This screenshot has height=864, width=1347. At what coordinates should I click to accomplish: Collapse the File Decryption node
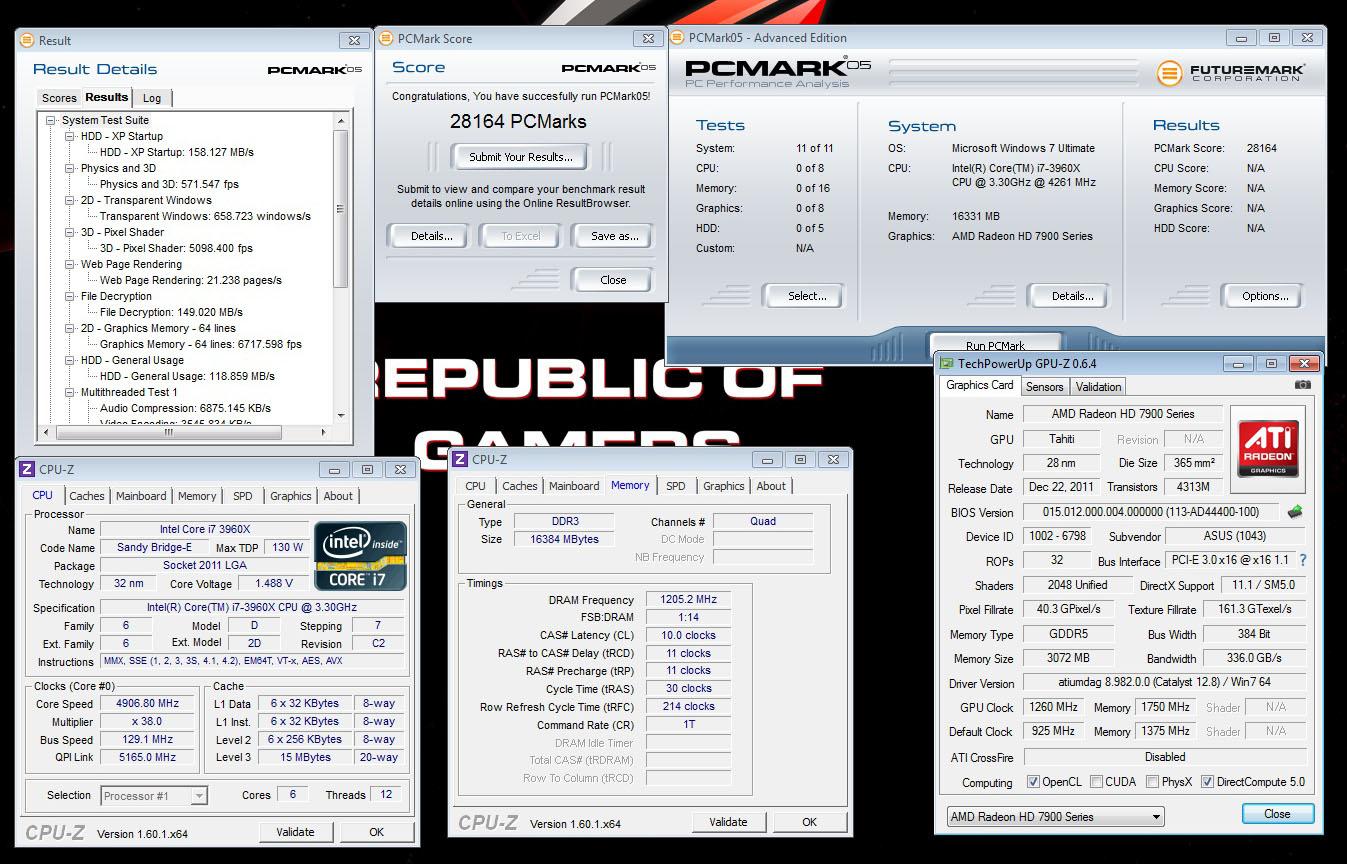point(70,296)
